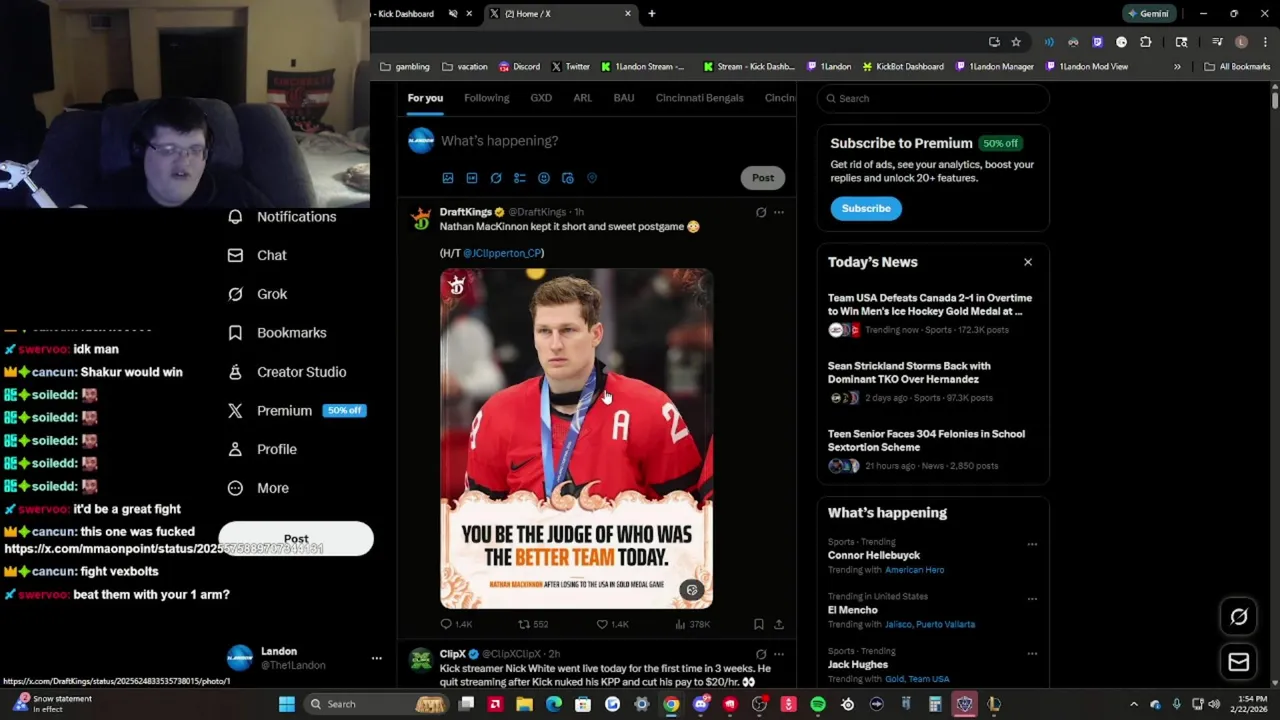
Task: Open three-dot menu on DraftKings post
Action: pyautogui.click(x=779, y=212)
